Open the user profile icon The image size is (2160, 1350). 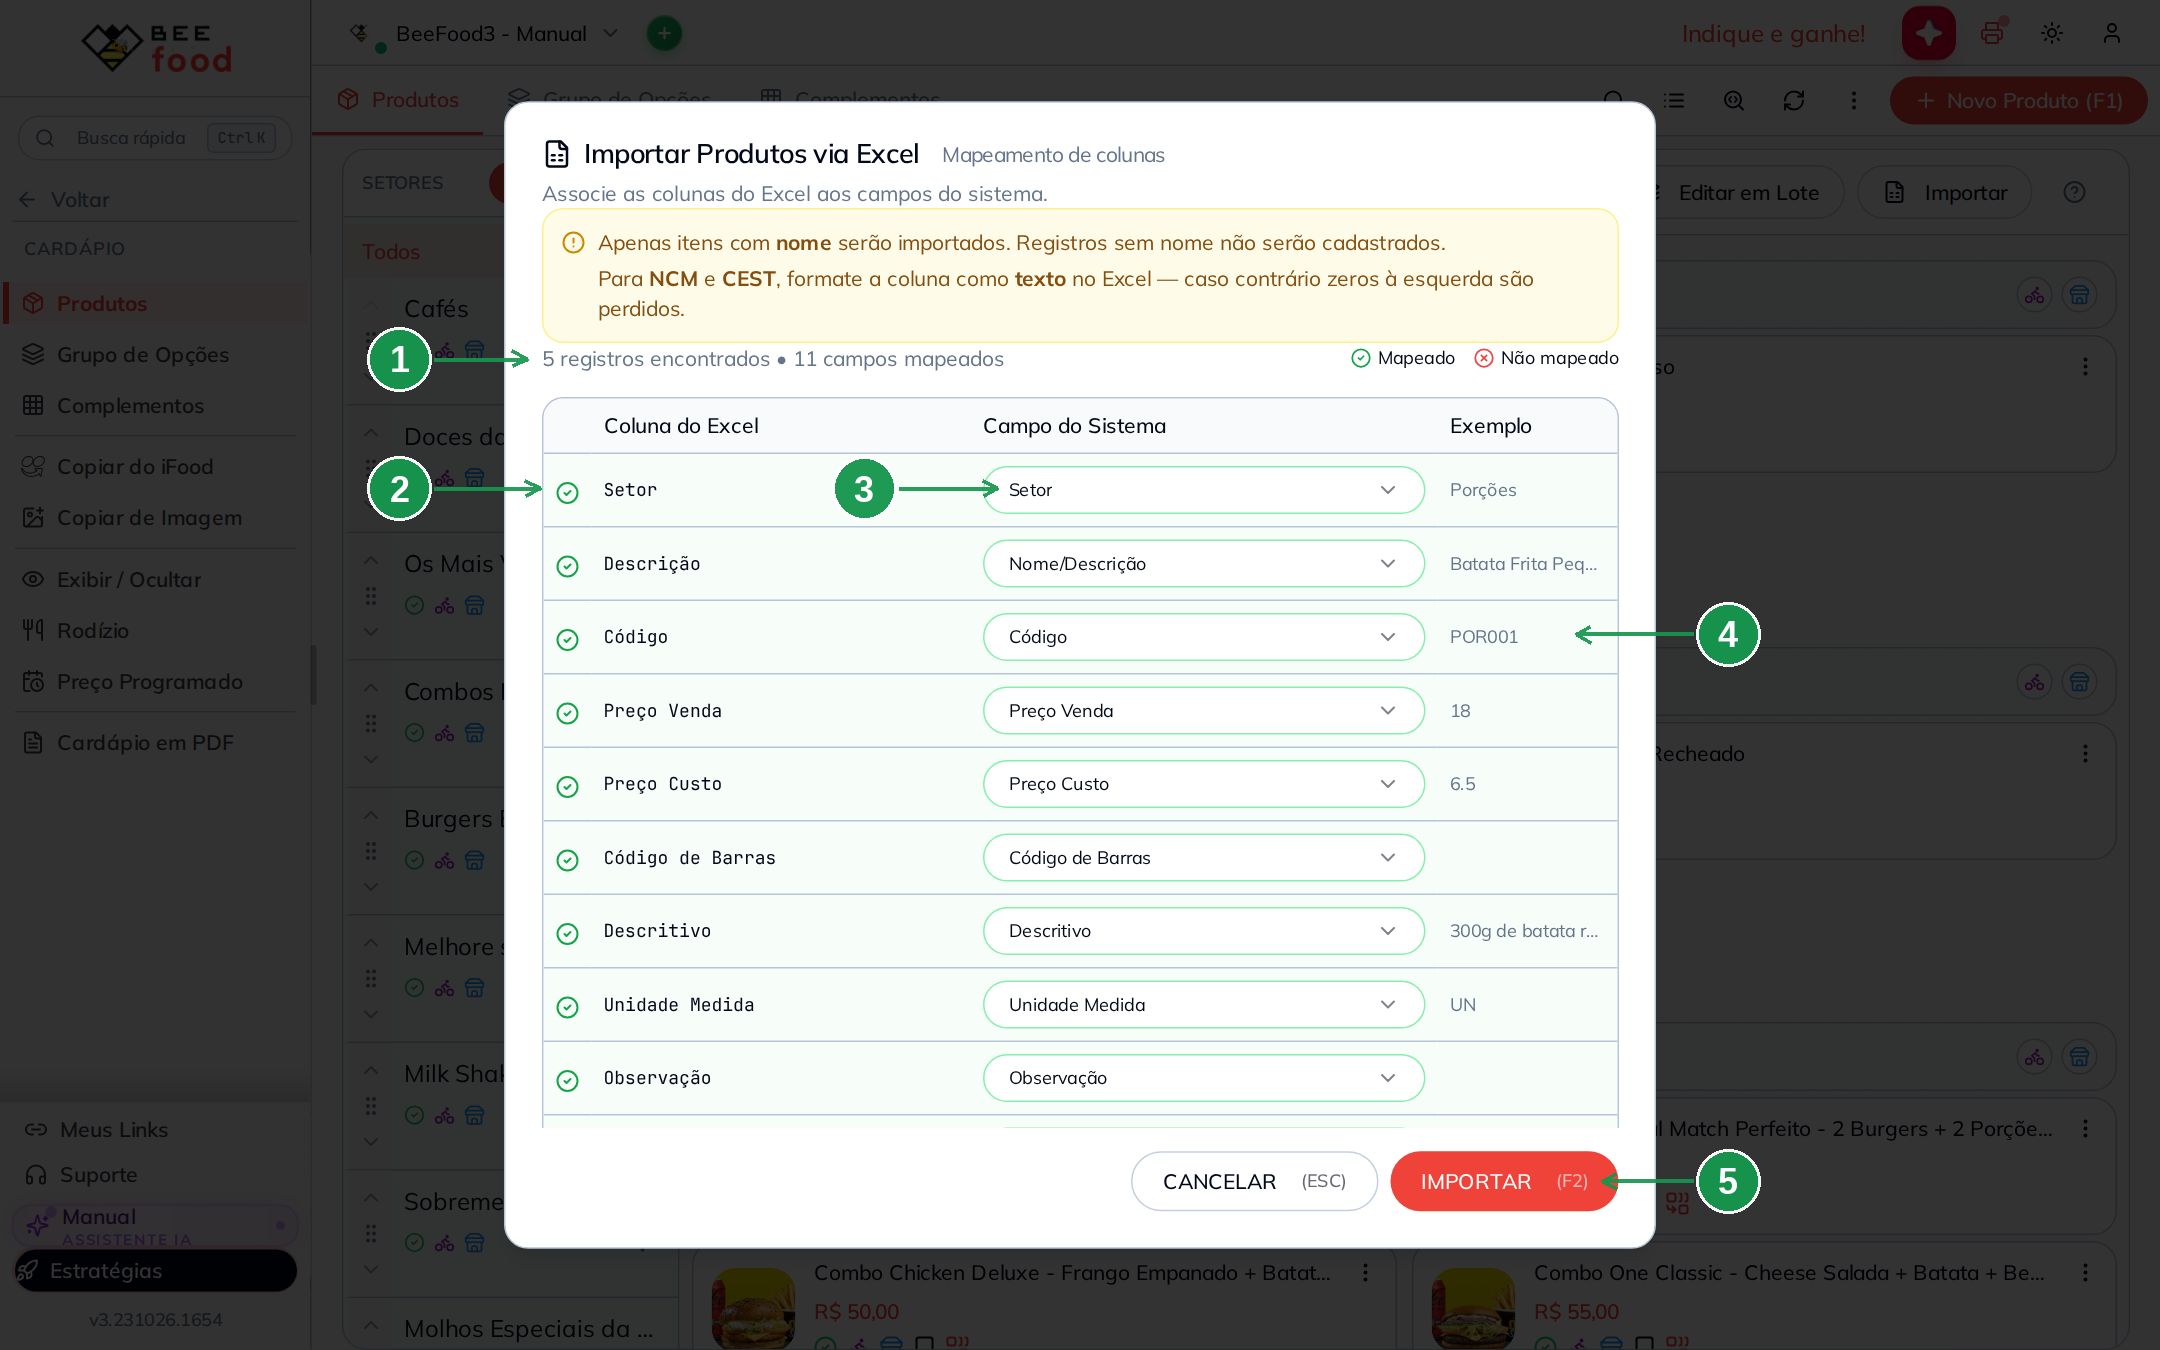(x=2112, y=33)
